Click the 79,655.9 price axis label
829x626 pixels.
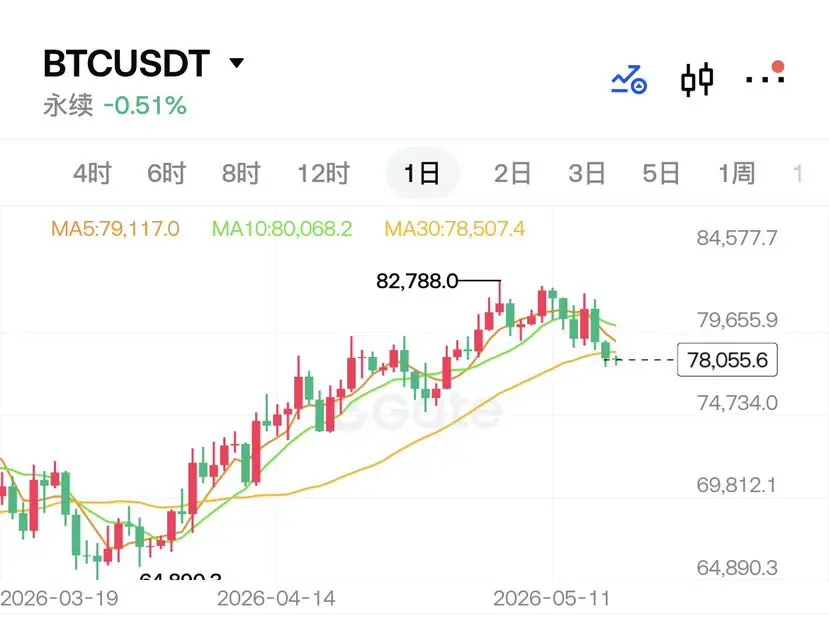tap(737, 320)
